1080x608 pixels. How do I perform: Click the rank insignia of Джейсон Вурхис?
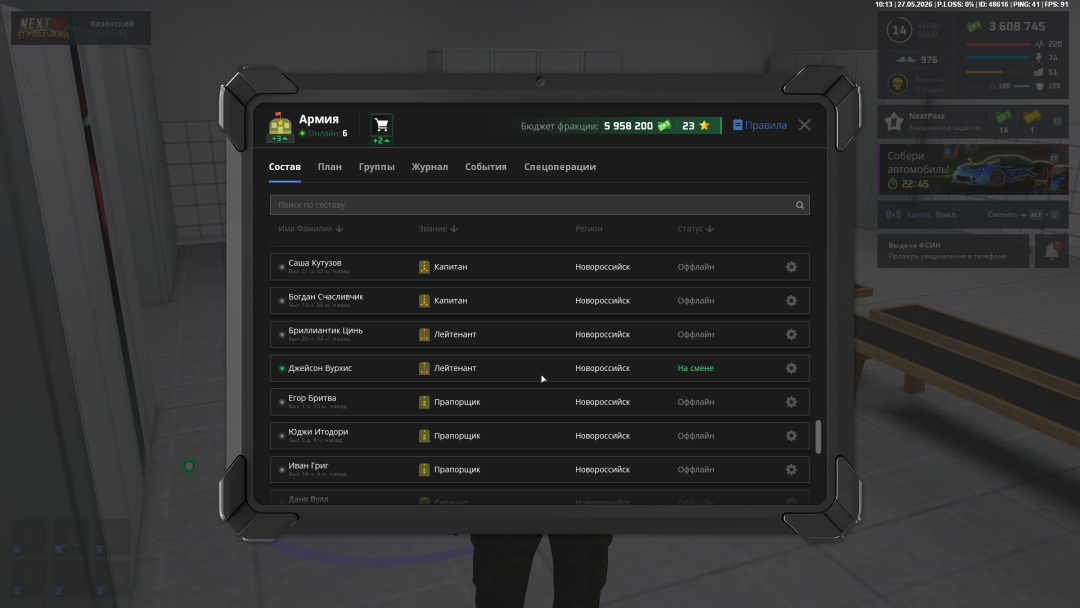(424, 368)
